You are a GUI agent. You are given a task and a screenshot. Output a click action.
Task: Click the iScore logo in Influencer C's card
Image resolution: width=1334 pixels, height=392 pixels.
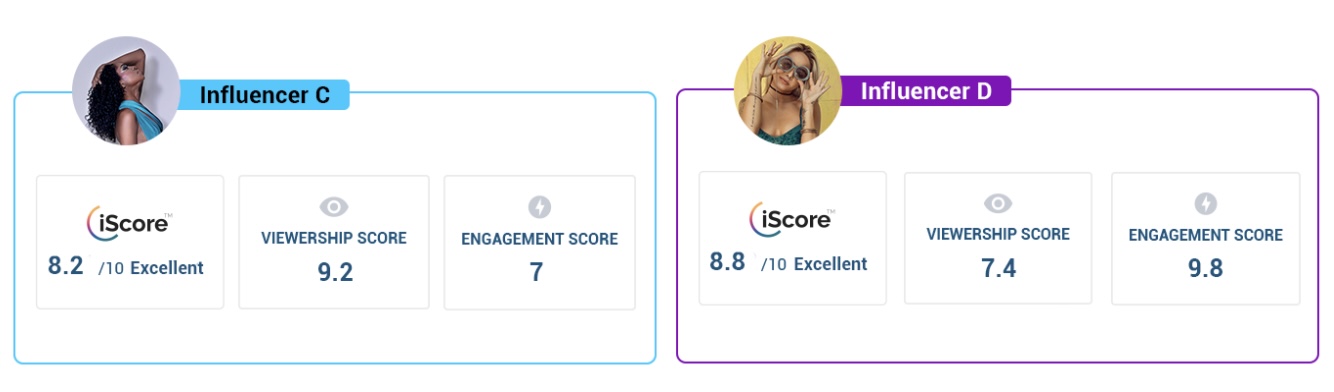coord(129,222)
